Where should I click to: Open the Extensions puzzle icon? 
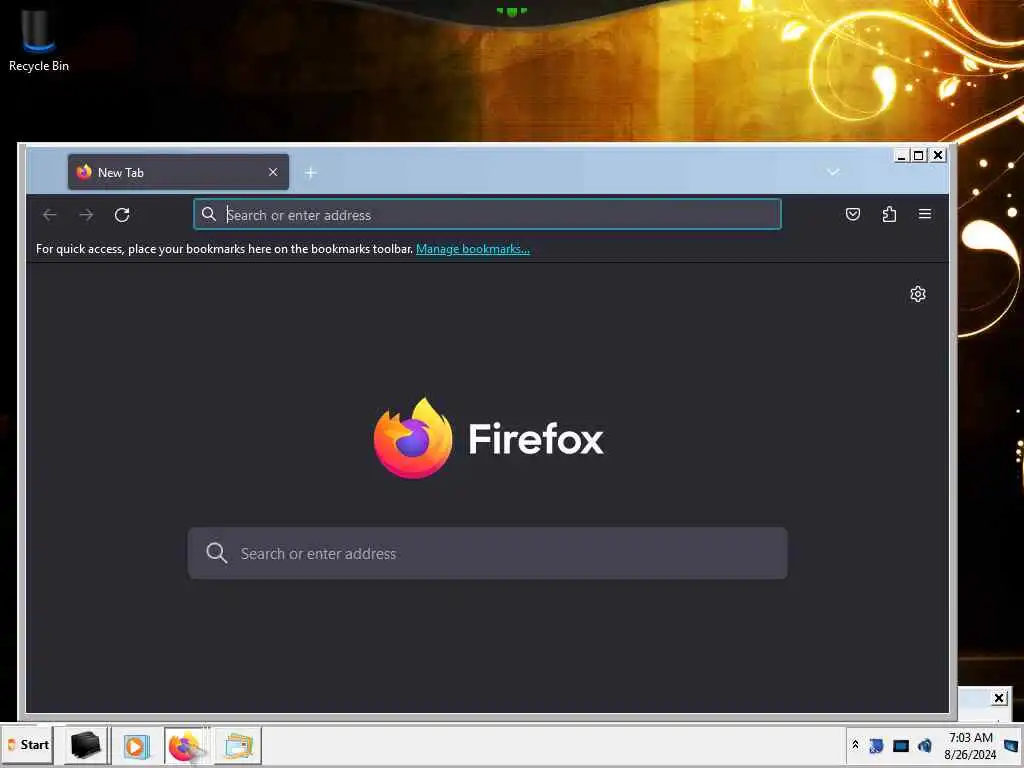click(889, 214)
